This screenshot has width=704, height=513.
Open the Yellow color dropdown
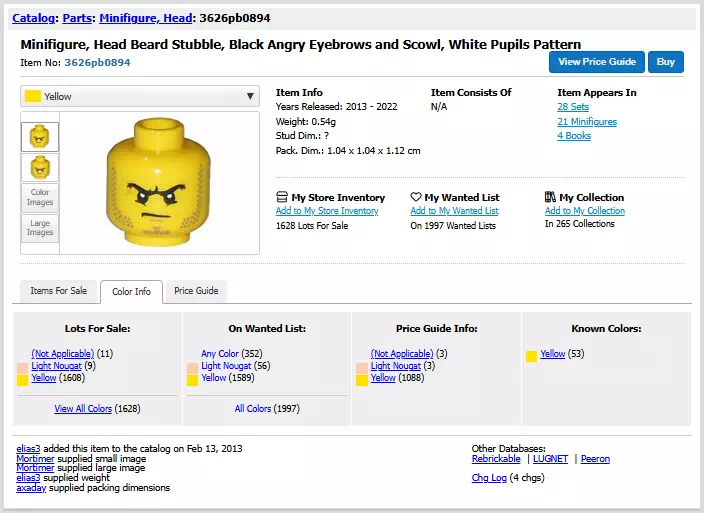140,96
